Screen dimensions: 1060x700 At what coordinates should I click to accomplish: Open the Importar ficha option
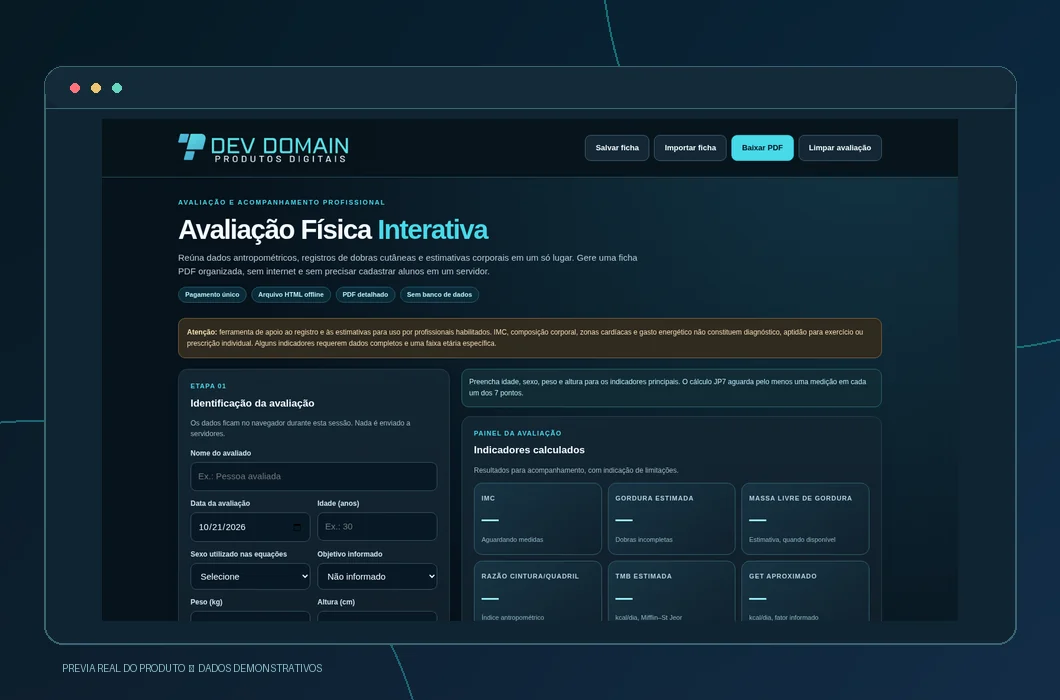click(690, 147)
